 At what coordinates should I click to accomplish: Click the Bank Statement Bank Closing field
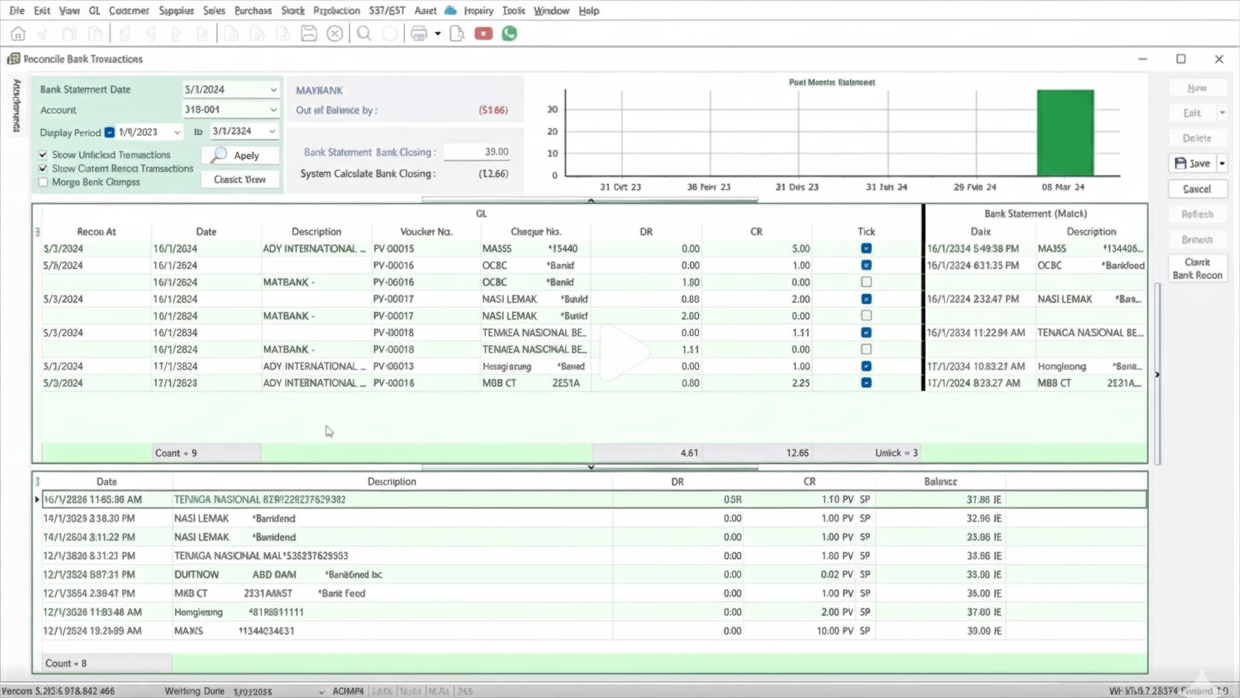coord(478,152)
